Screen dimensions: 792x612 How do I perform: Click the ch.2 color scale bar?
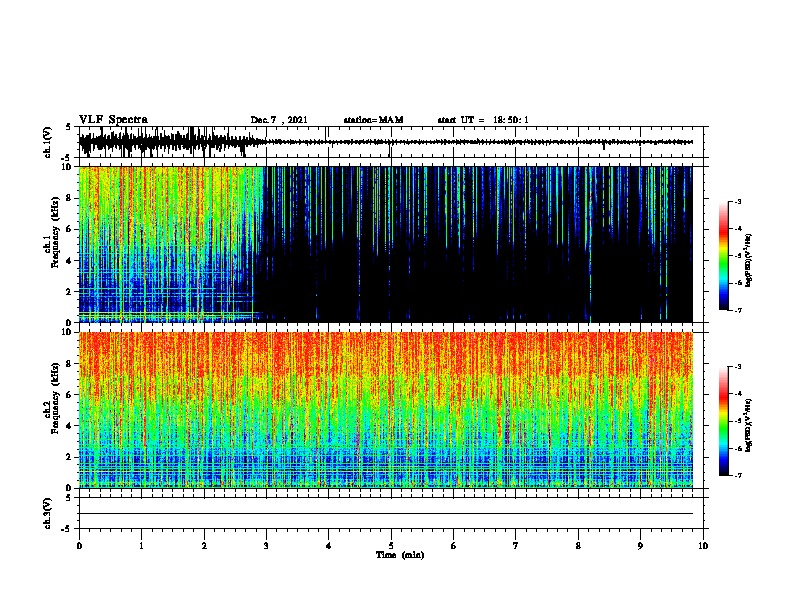723,421
